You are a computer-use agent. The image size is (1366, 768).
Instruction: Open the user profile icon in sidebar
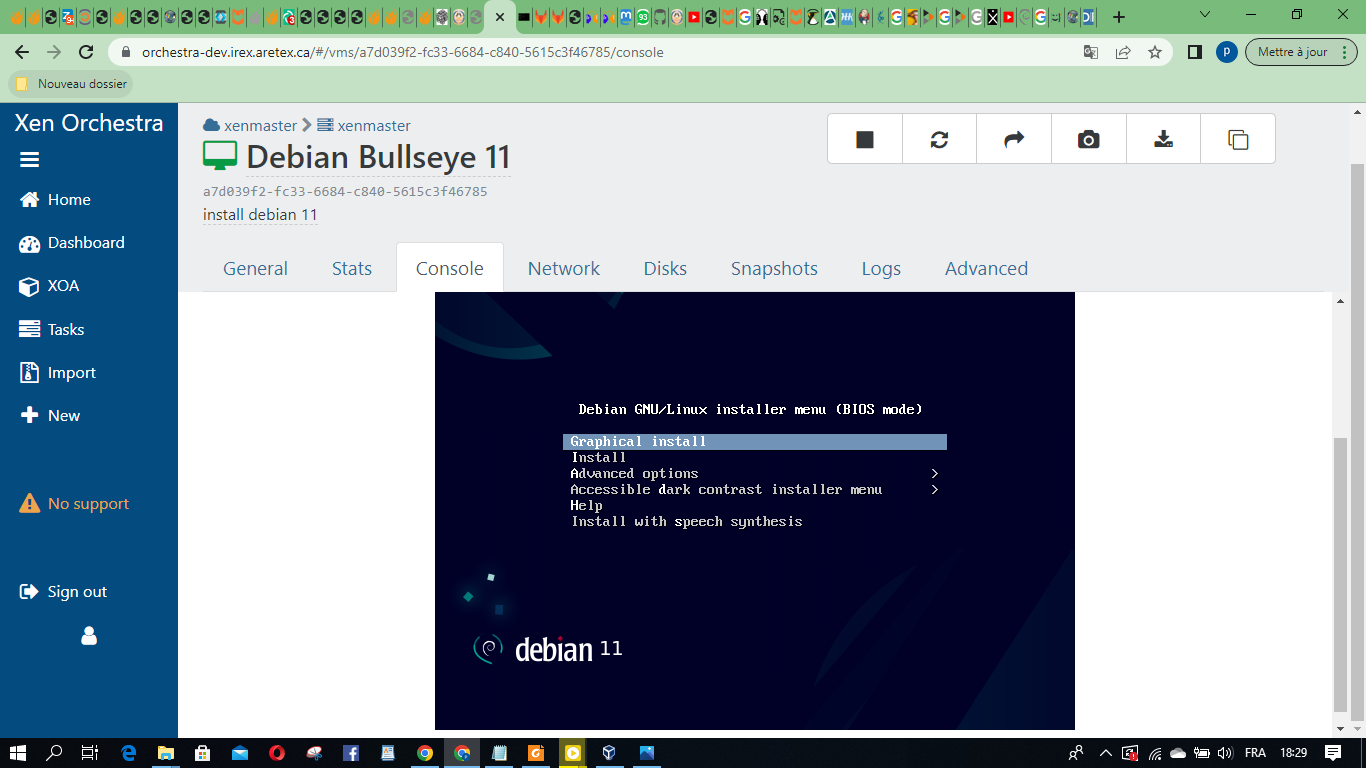click(89, 636)
